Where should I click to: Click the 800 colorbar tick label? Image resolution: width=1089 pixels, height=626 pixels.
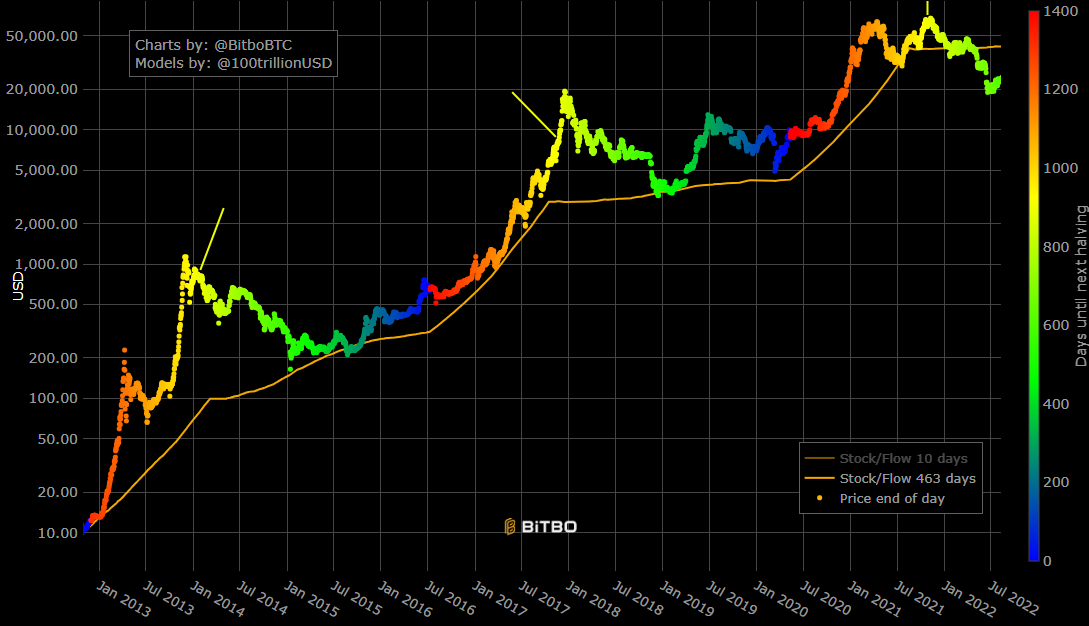[1056, 247]
